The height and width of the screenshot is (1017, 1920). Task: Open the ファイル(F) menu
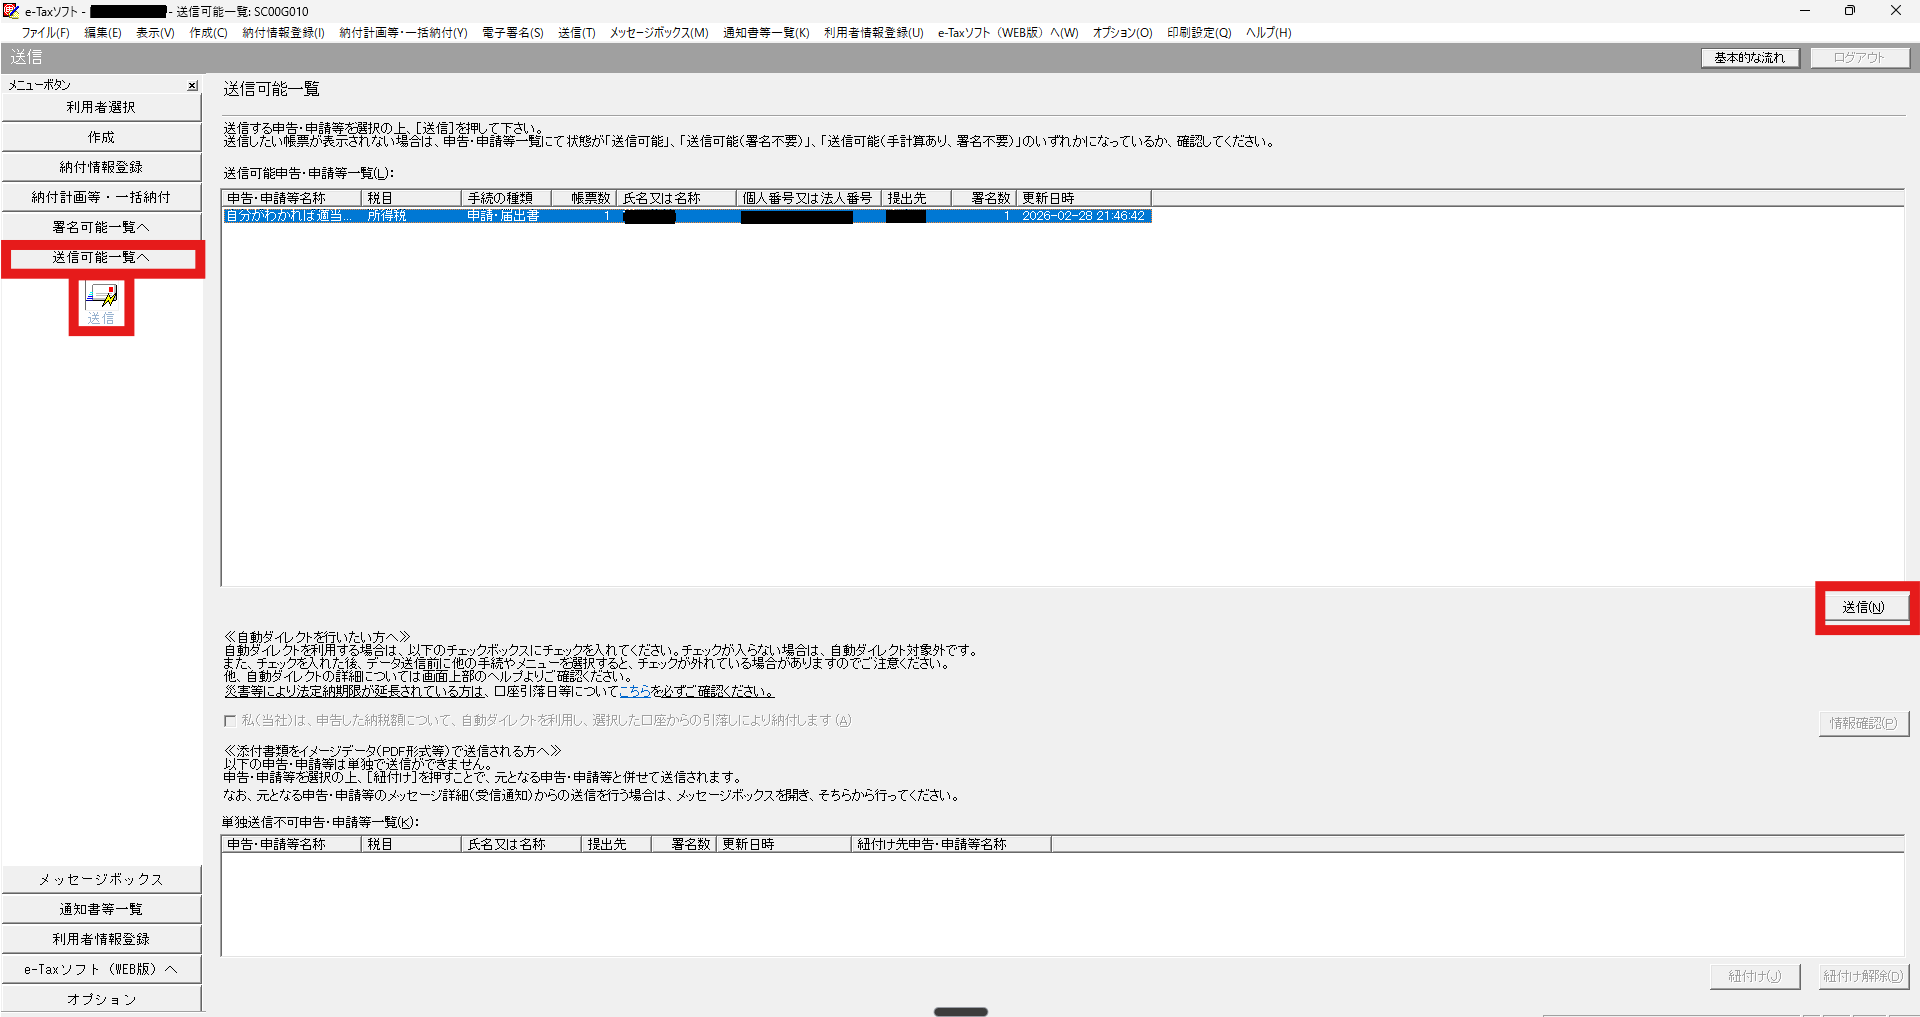[x=45, y=33]
